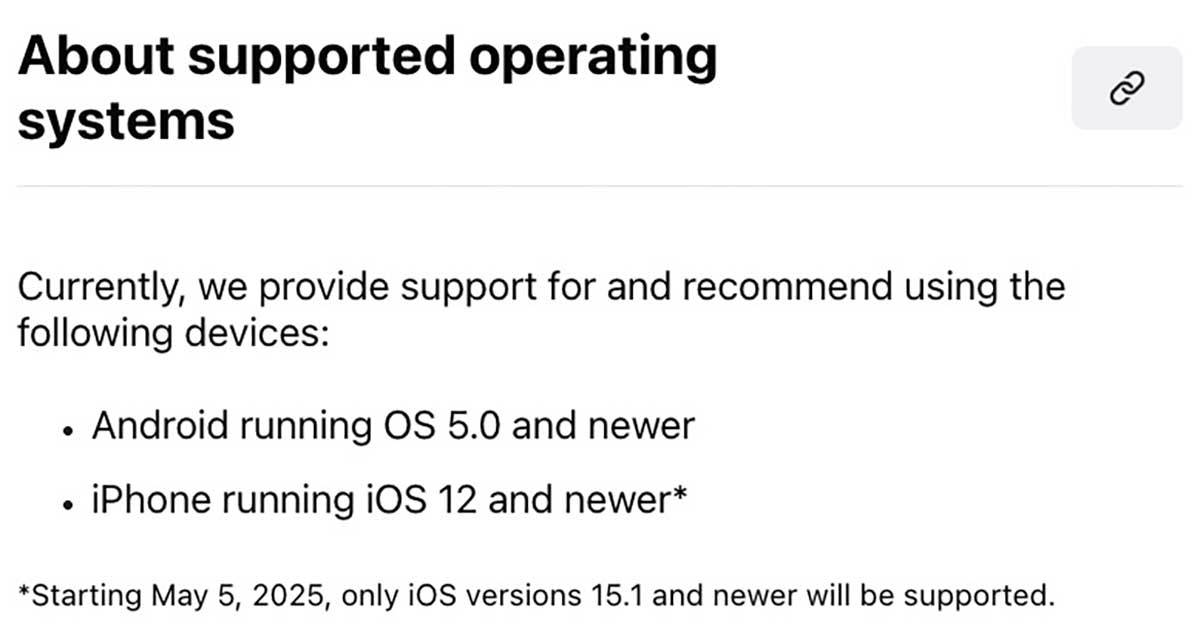1200x638 pixels.
Task: Click the copy link chain icon
Action: pos(1126,88)
